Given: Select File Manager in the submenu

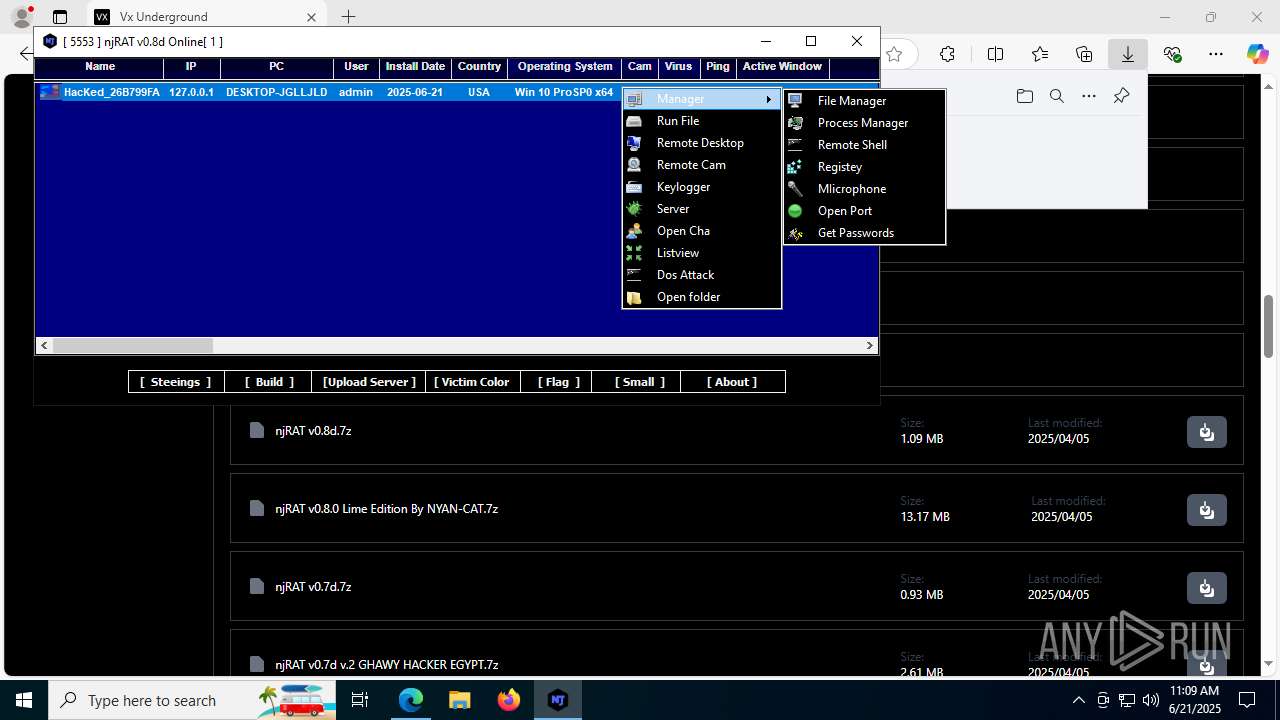Looking at the screenshot, I should coord(864,101).
